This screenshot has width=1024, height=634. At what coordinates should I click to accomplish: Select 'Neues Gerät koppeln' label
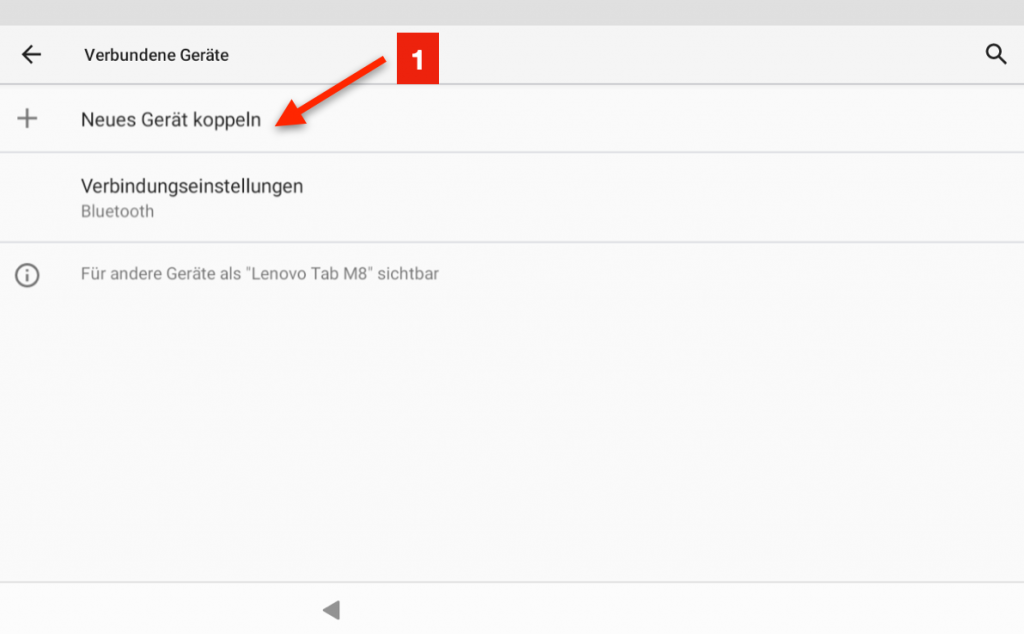(x=170, y=120)
